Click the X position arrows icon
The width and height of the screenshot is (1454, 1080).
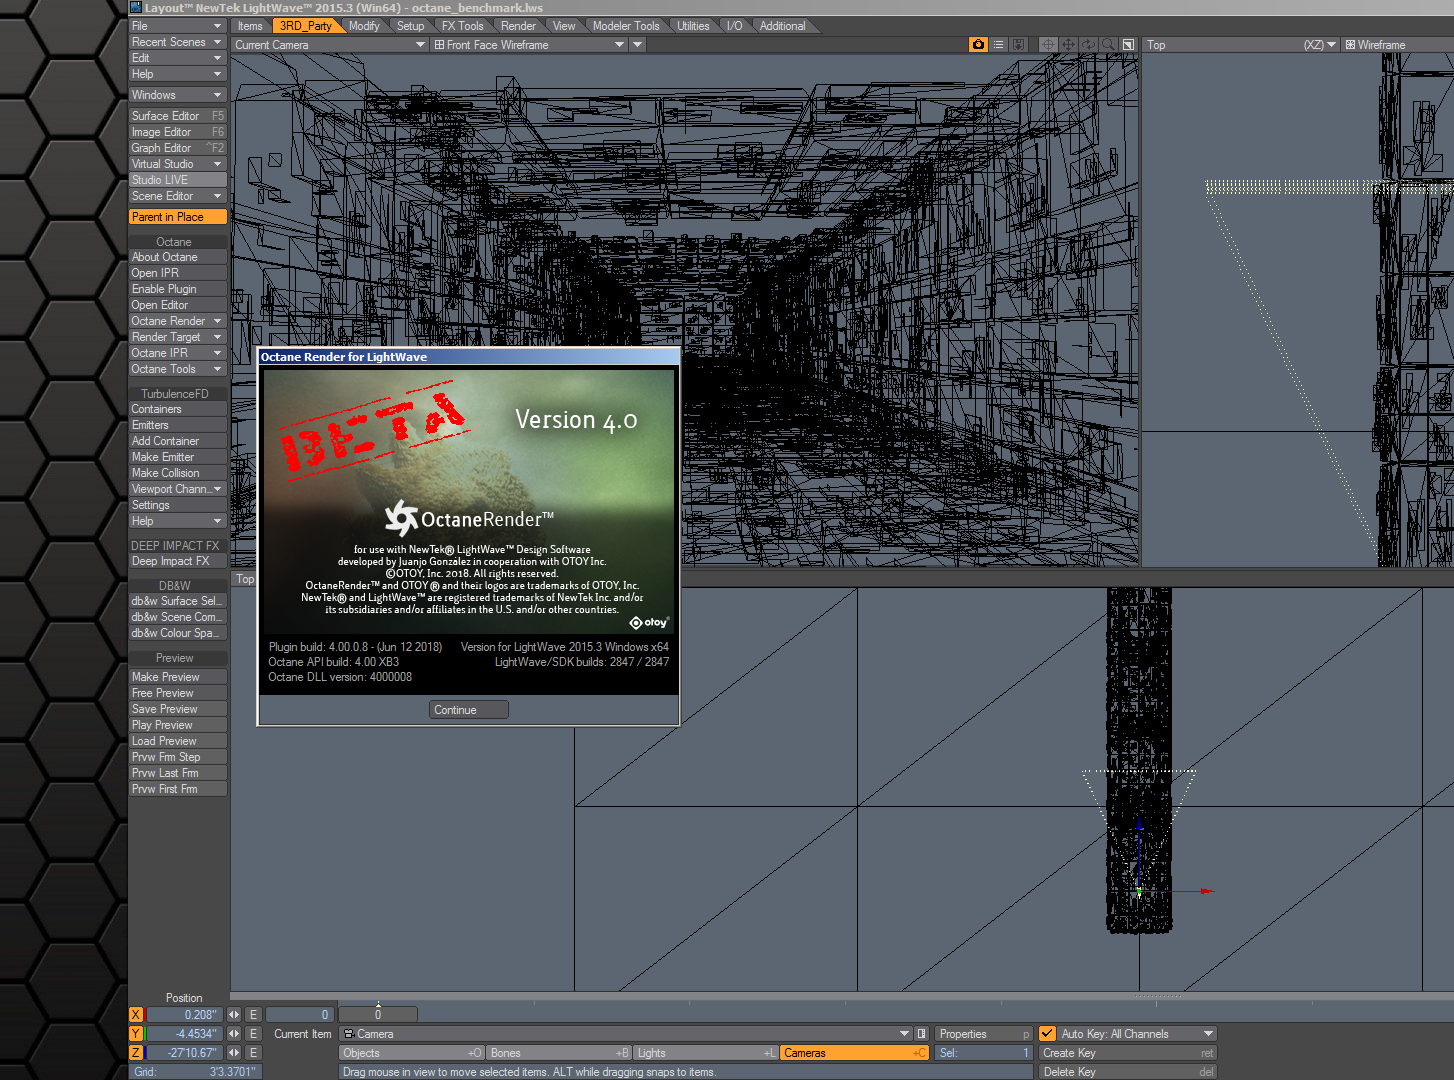[234, 1015]
